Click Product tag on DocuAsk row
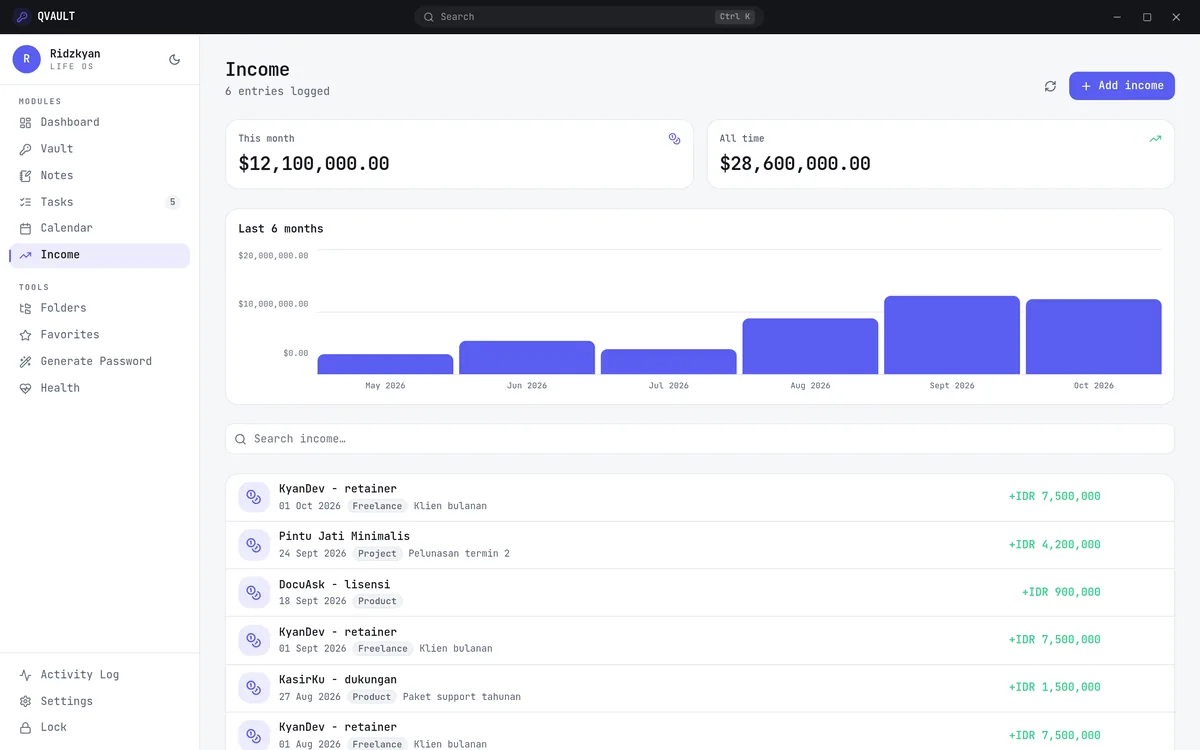This screenshot has width=1200, height=750. coord(377,601)
